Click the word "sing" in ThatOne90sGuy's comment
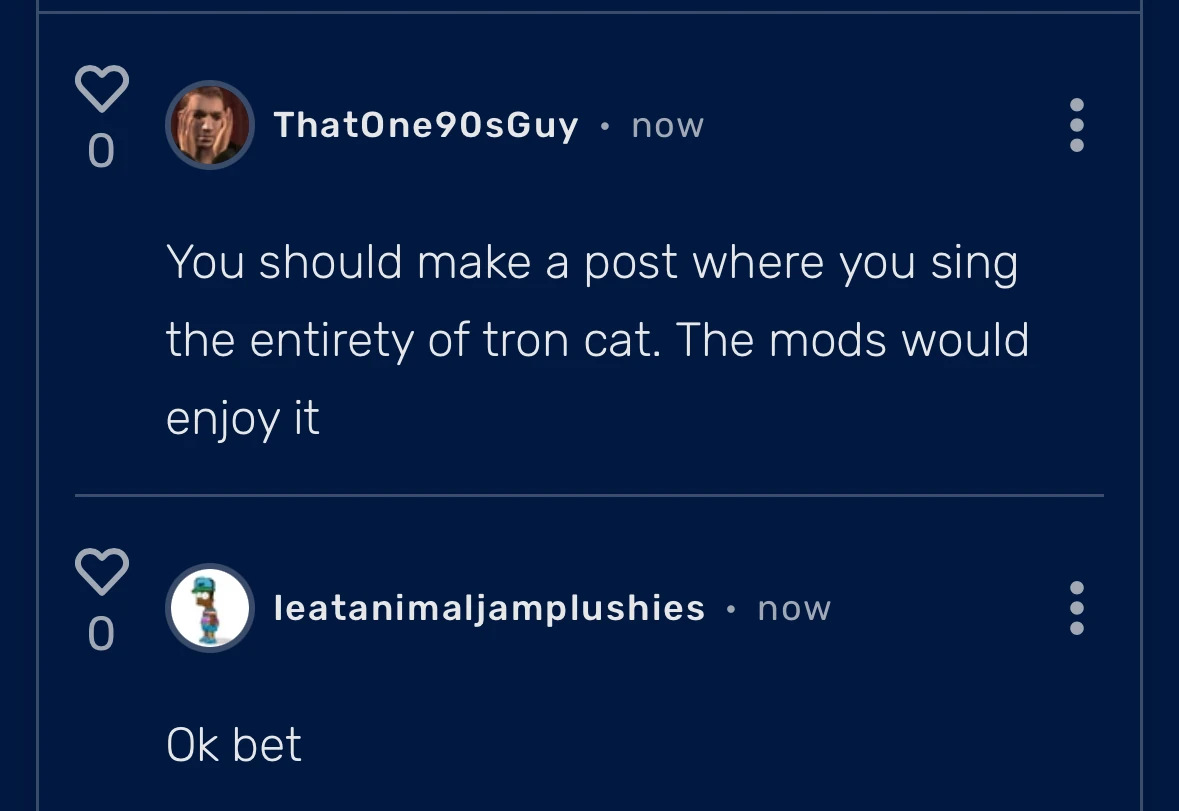The width and height of the screenshot is (1179, 811). point(974,265)
